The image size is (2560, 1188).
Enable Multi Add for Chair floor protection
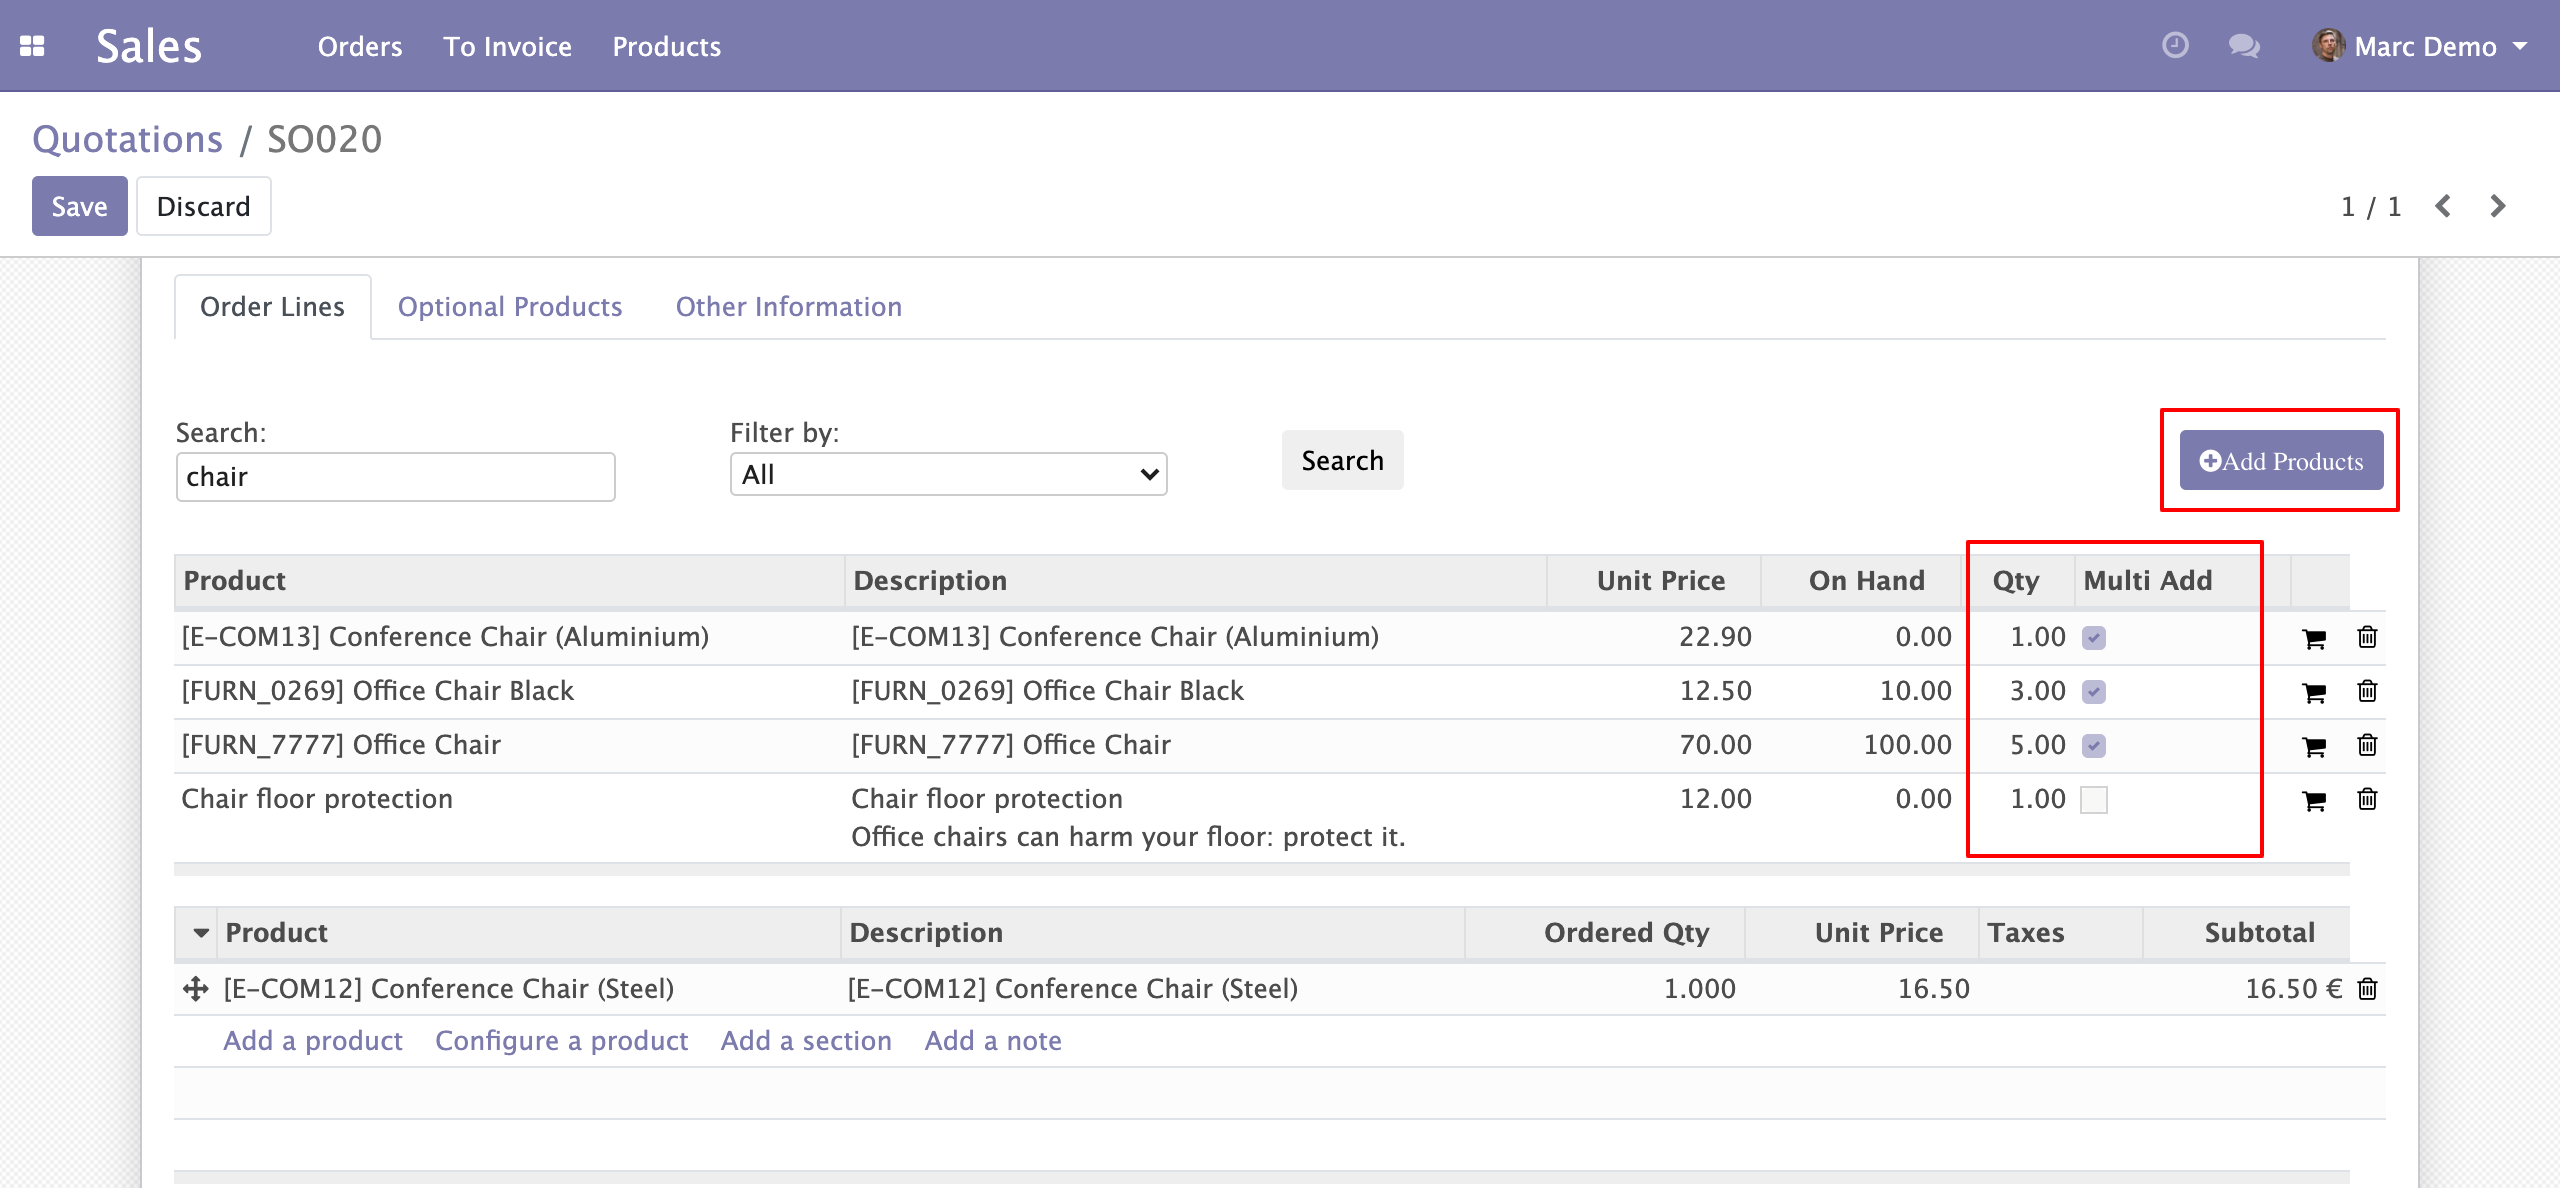pyautogui.click(x=2094, y=800)
